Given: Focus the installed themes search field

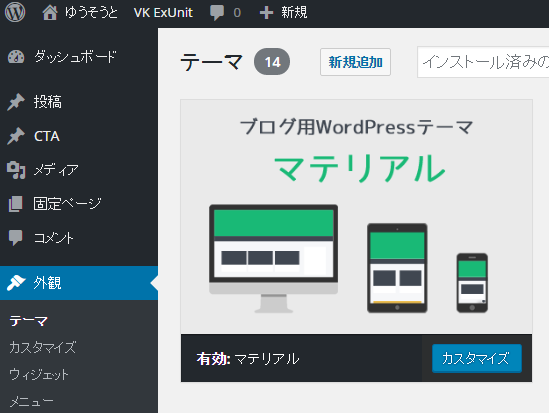Looking at the screenshot, I should coord(483,62).
